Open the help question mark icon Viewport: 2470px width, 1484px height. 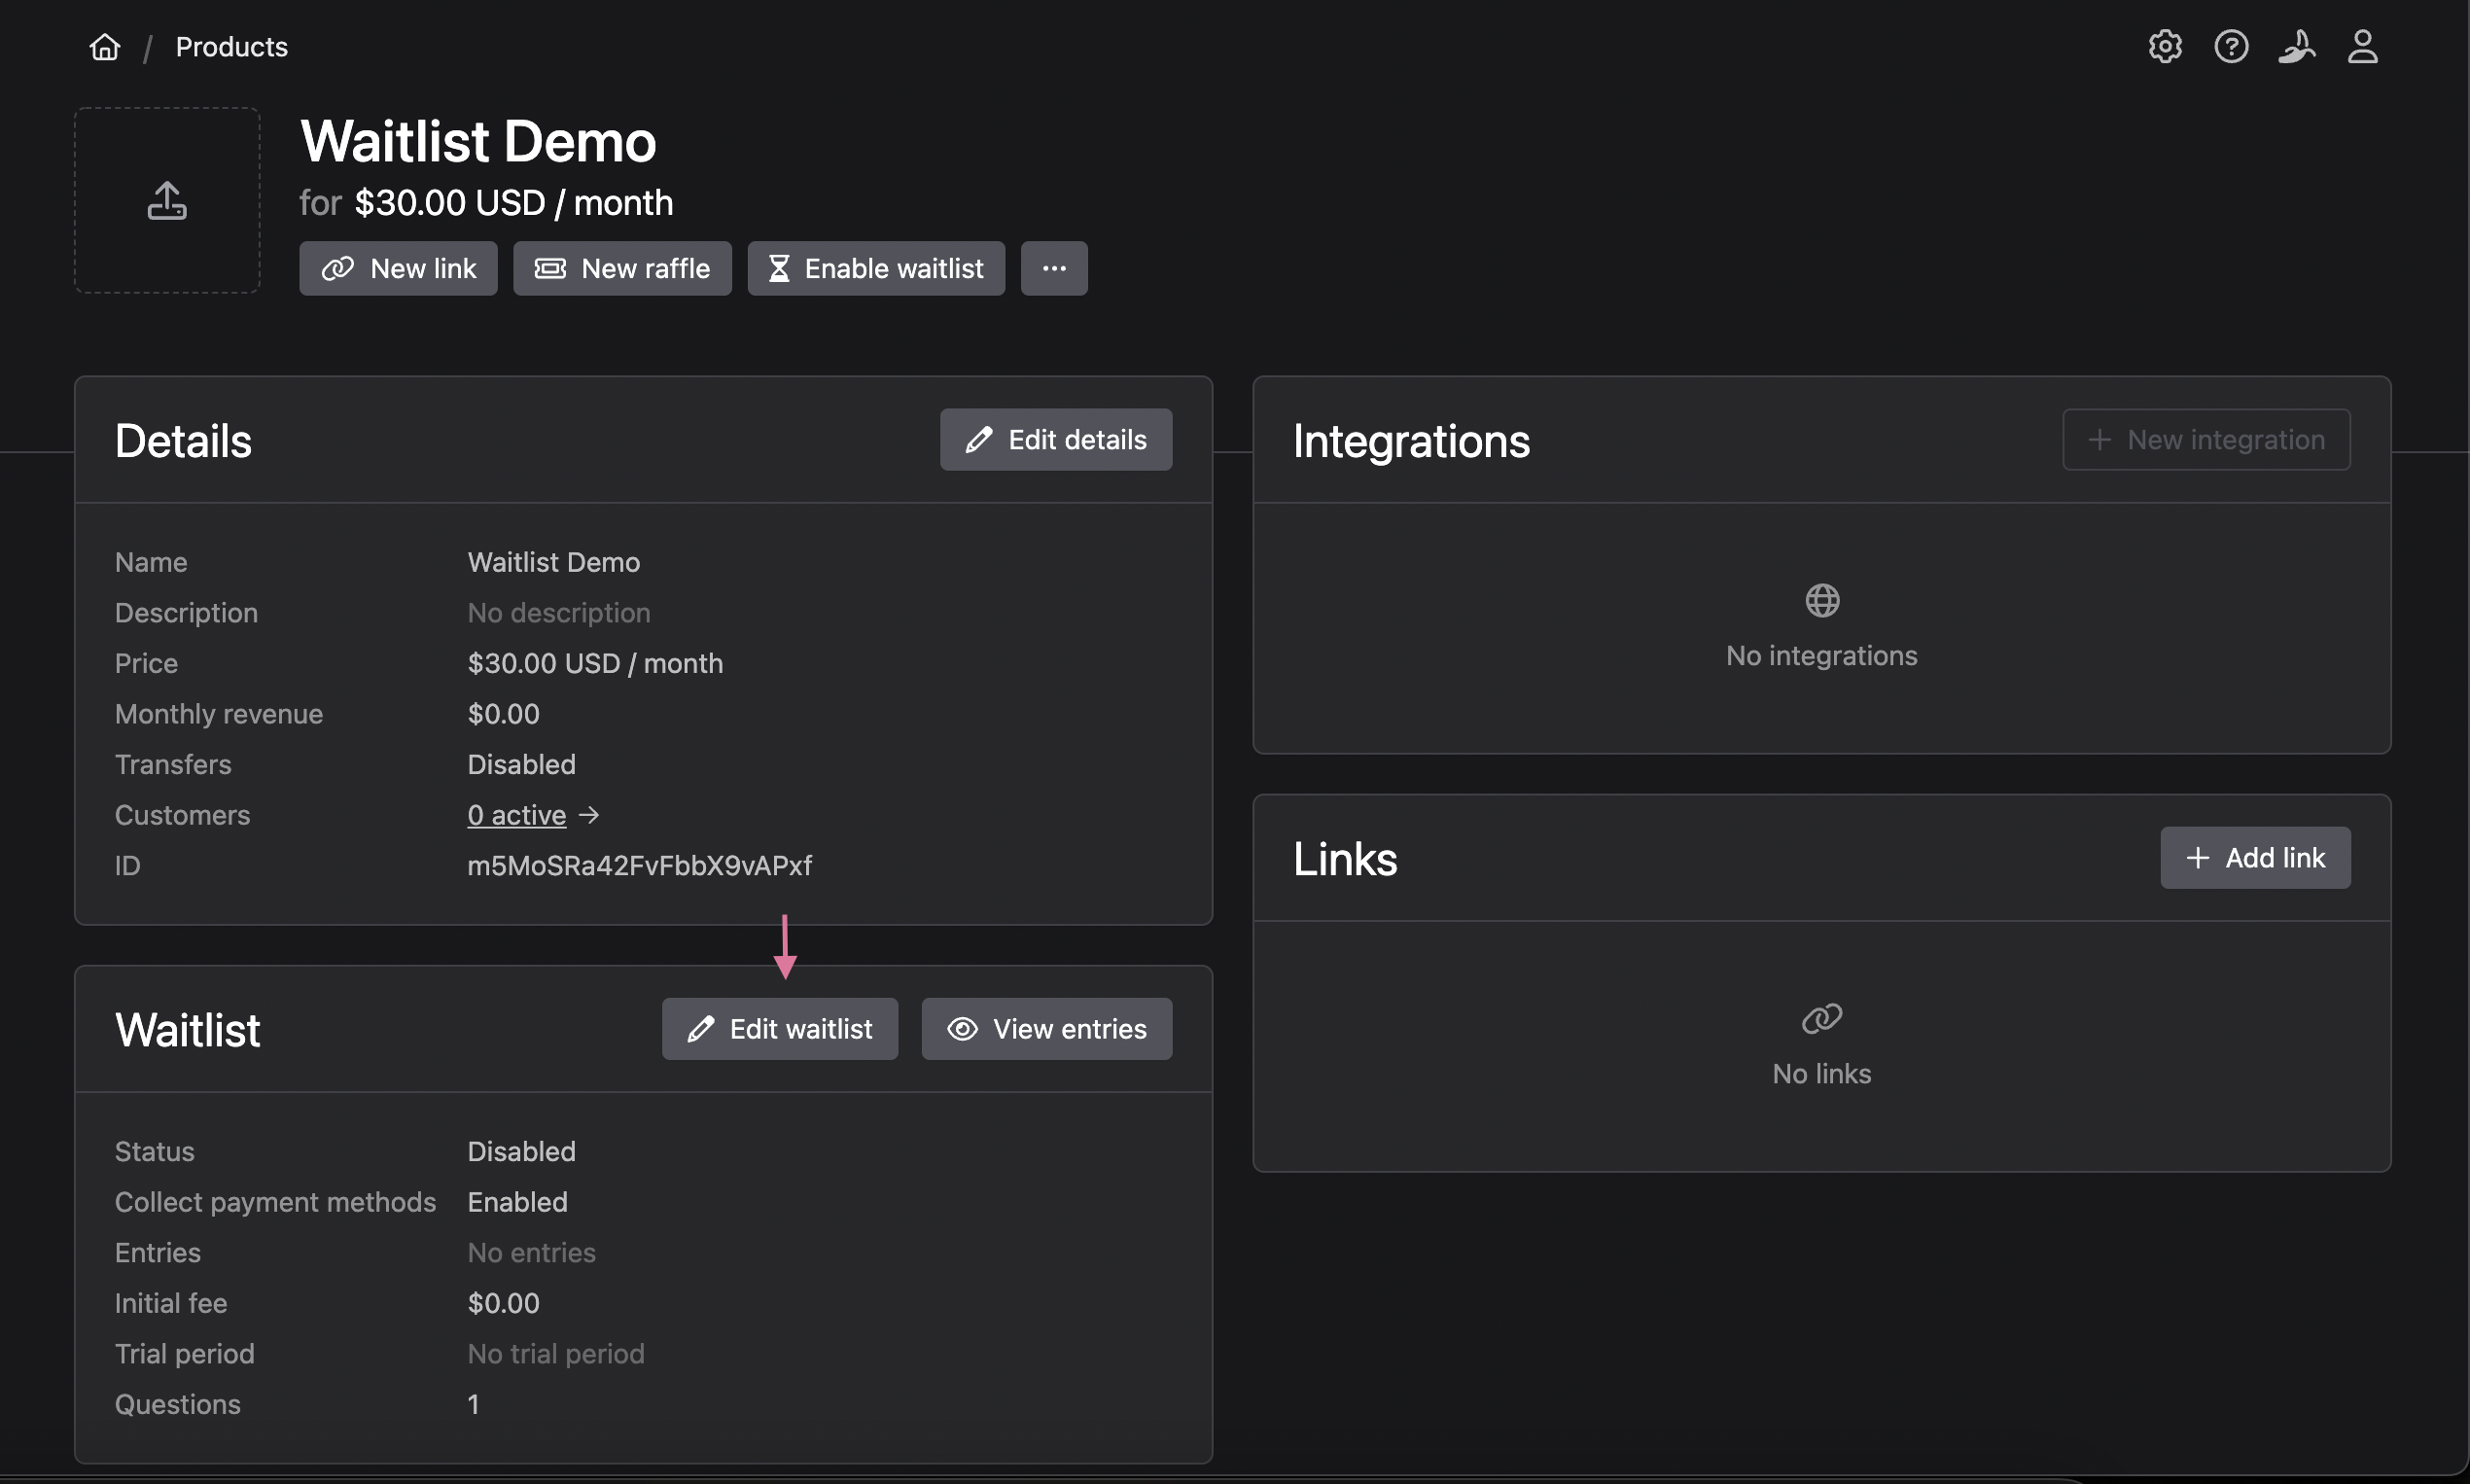coord(2231,47)
